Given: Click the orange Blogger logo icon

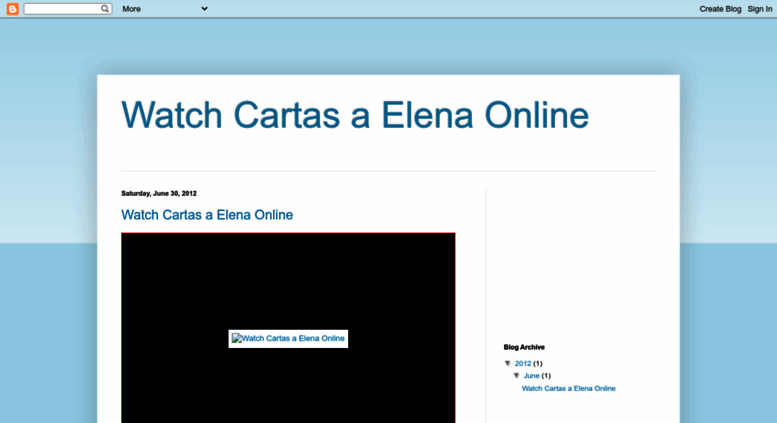Looking at the screenshot, I should (x=12, y=9).
